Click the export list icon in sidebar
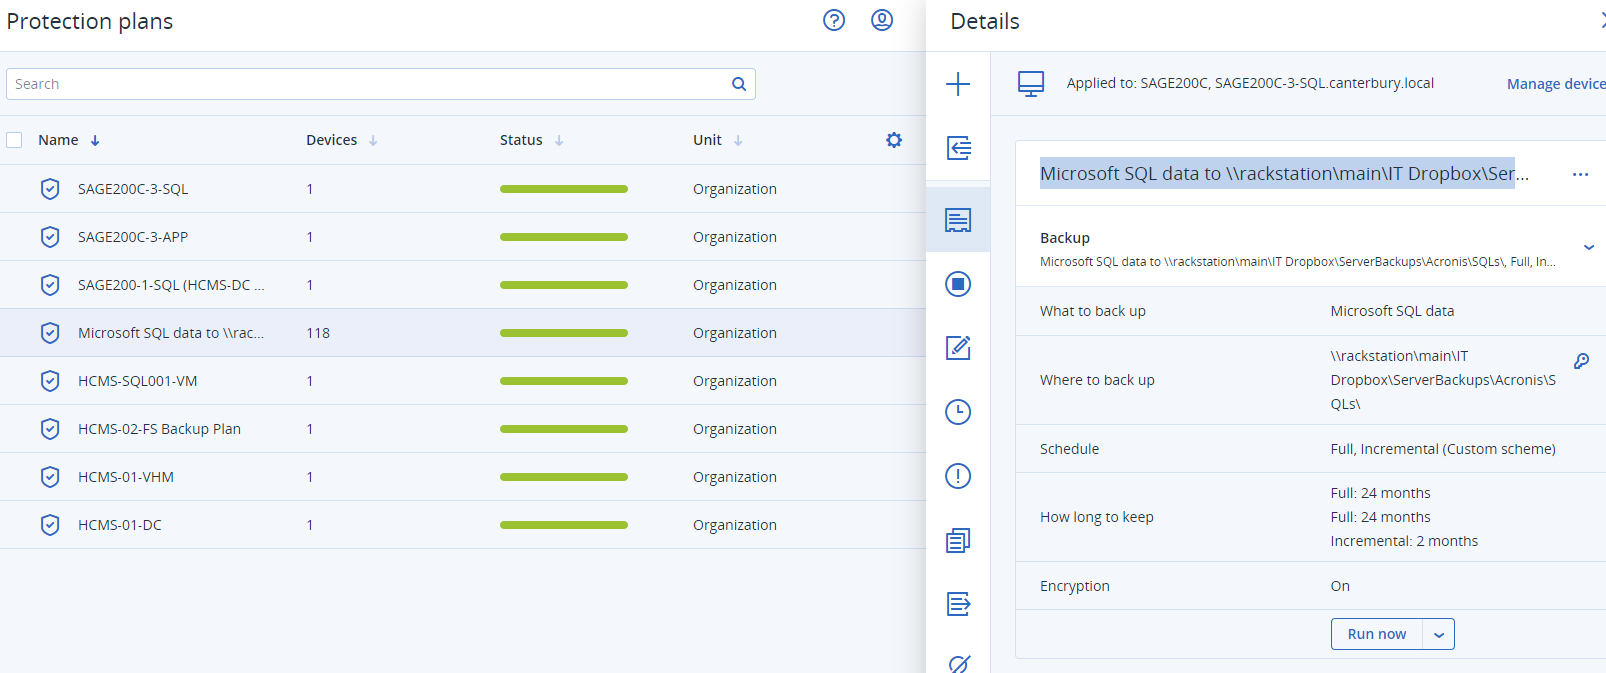1606x673 pixels. coord(958,604)
